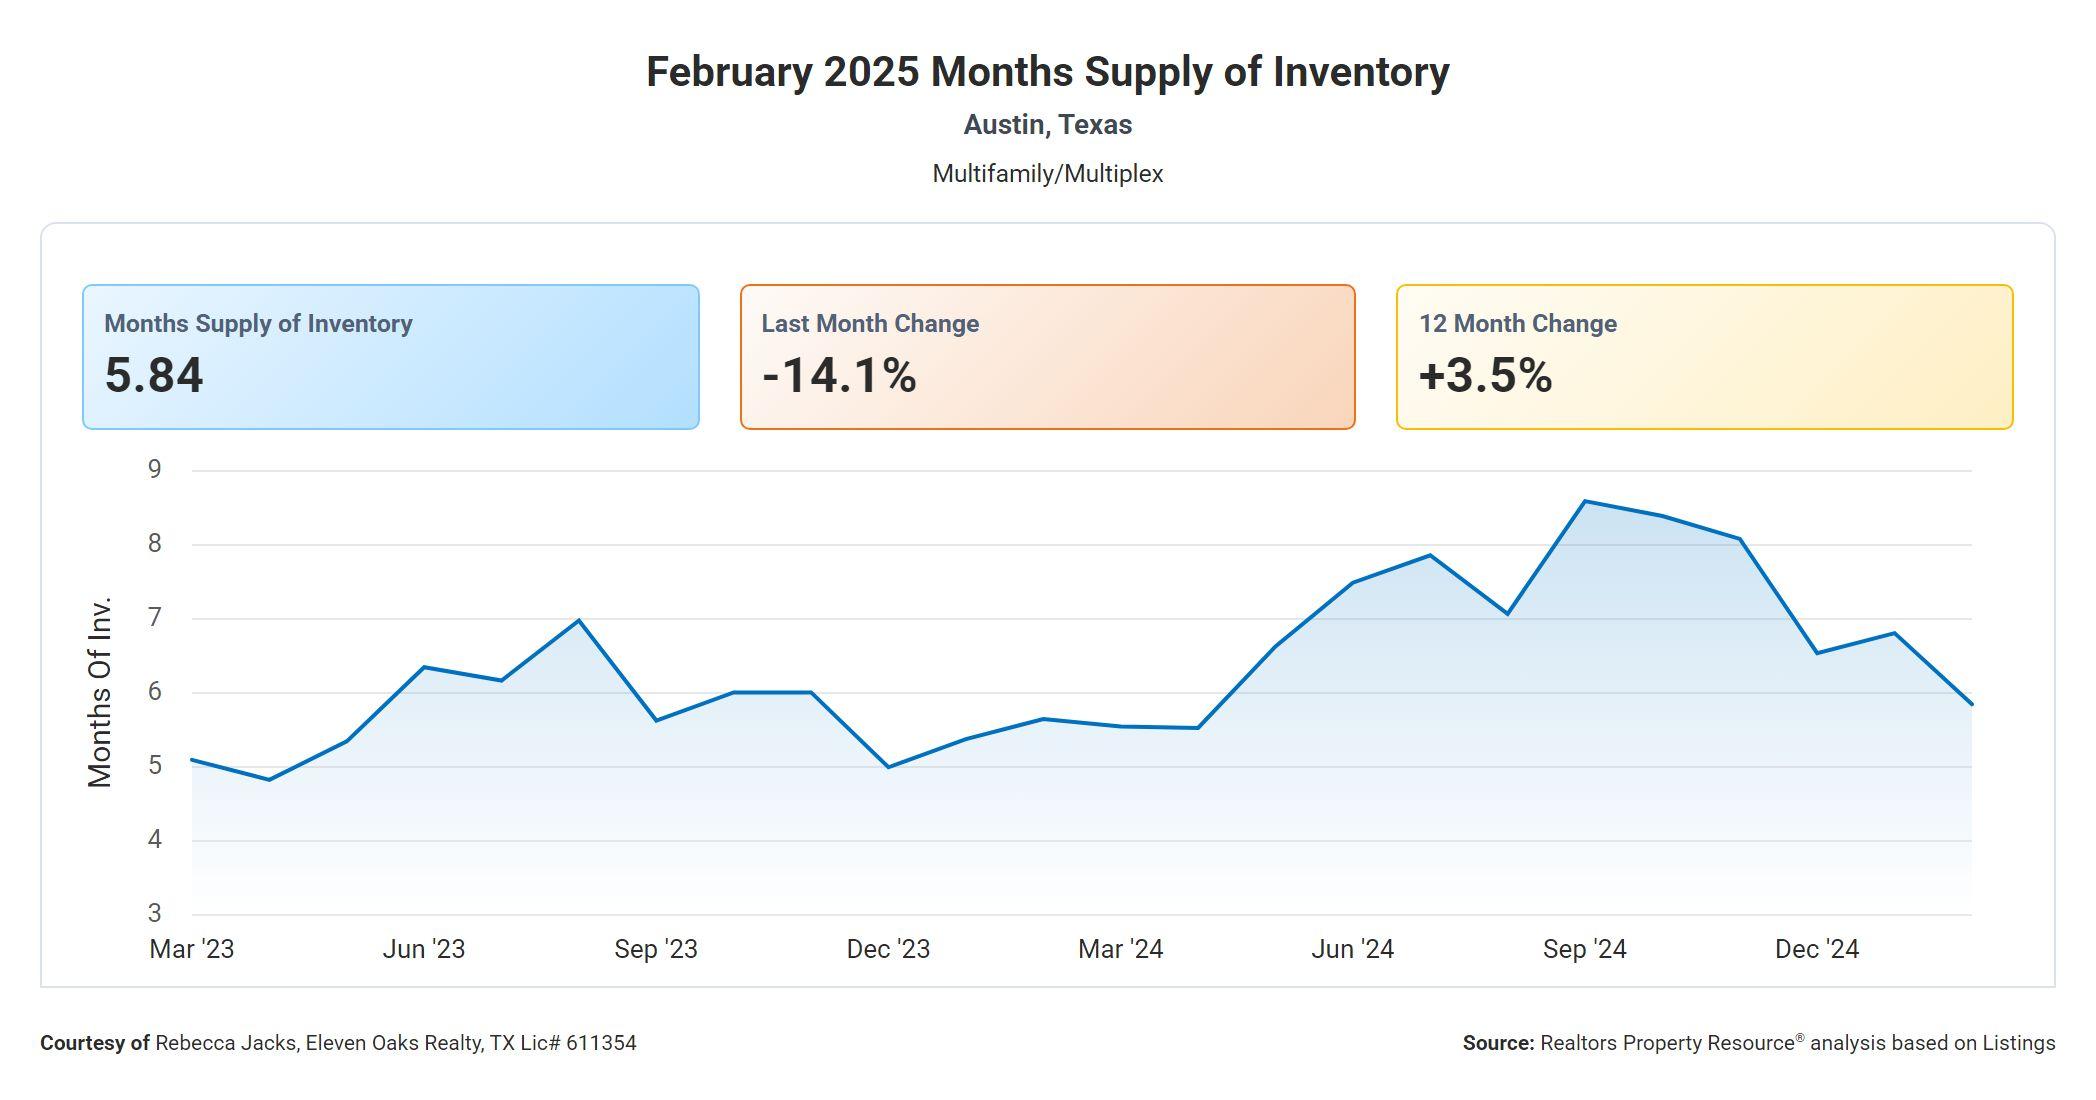Click the yellow 12 Month Change card

(x=1704, y=357)
